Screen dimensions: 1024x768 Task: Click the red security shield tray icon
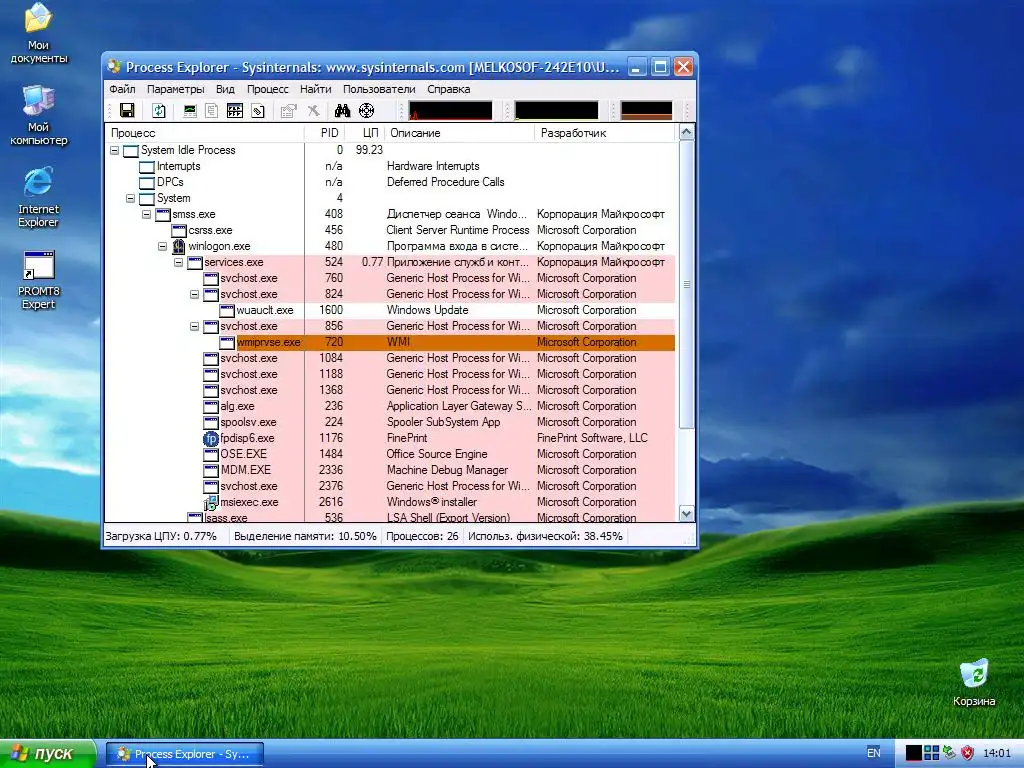[967, 753]
